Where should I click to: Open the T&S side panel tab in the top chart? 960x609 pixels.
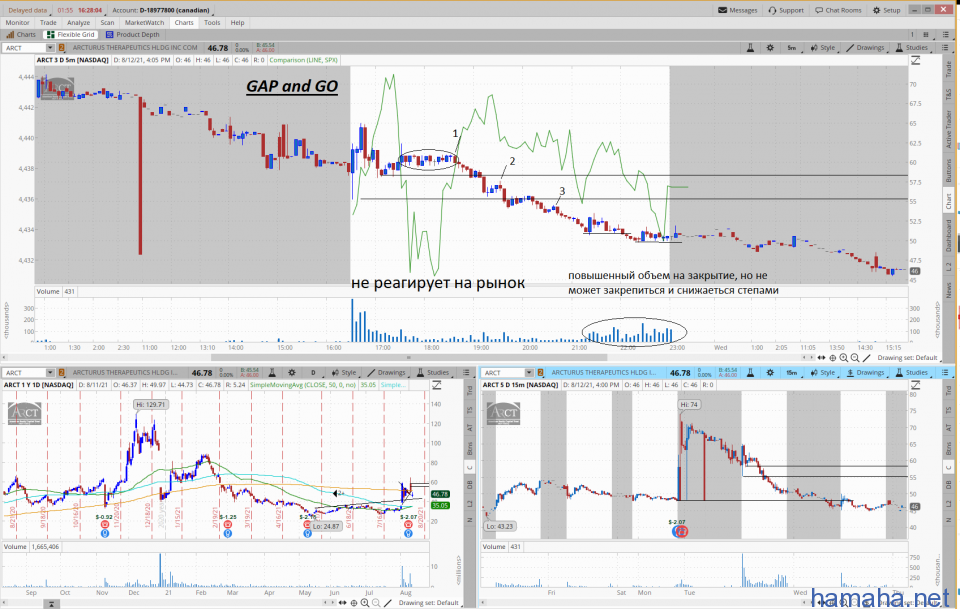948,94
